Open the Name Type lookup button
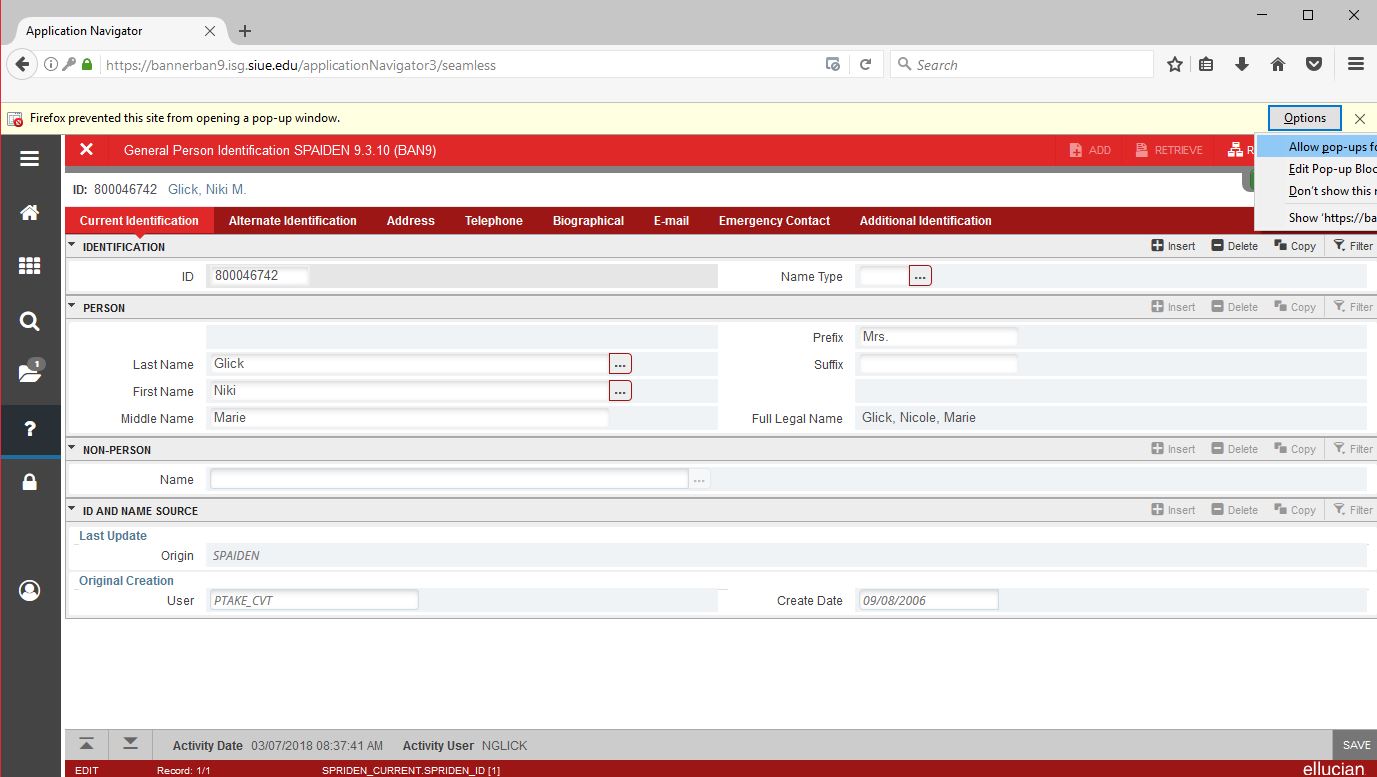The width and height of the screenshot is (1377, 777). point(920,276)
